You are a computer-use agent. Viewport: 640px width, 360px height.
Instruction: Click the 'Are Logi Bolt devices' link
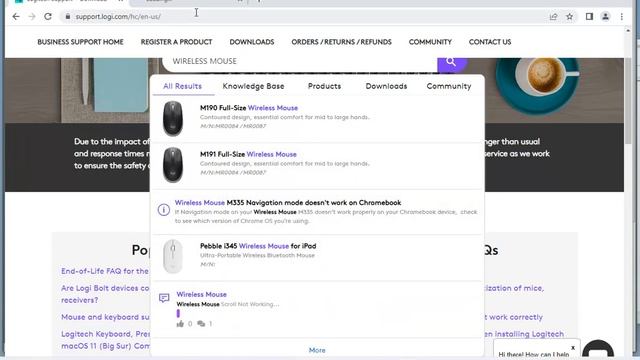tap(105, 288)
